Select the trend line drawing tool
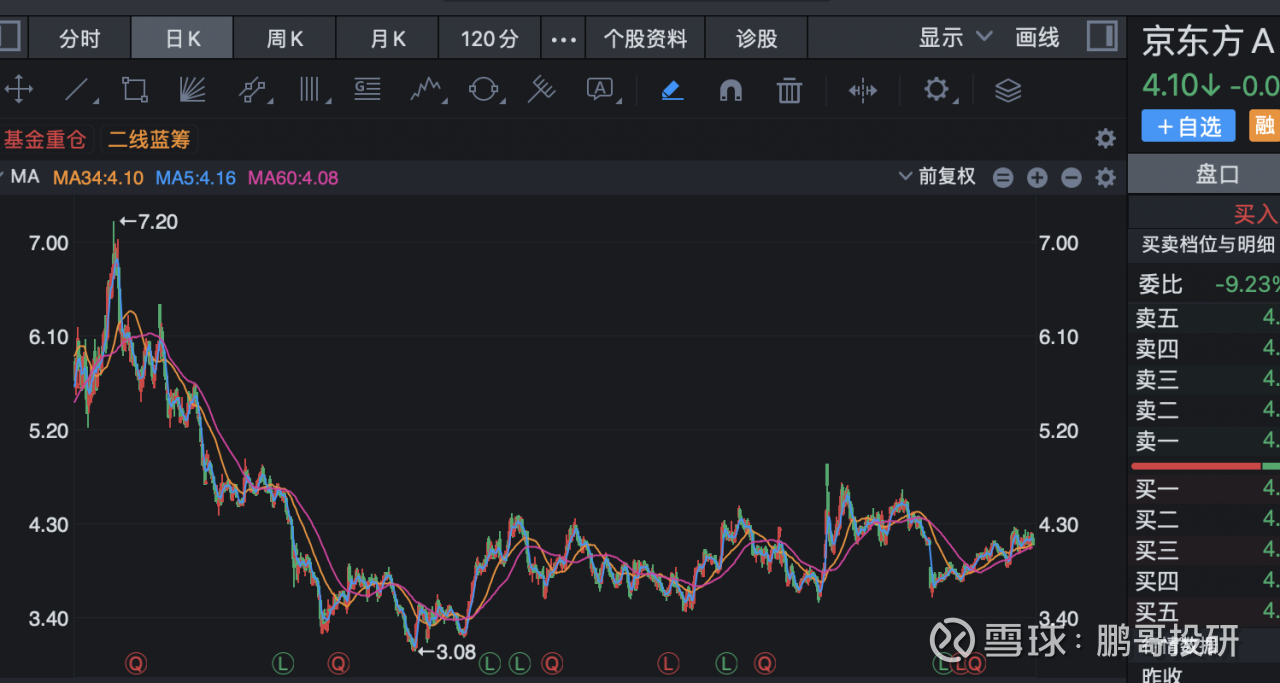1280x683 pixels. point(78,91)
